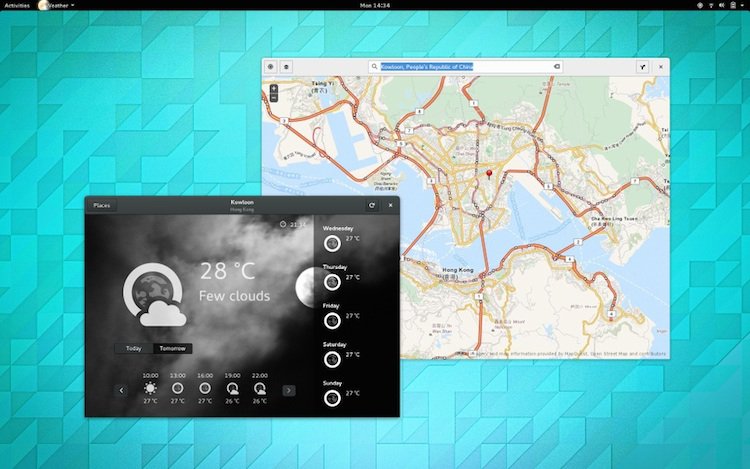Screen dimensions: 750x469
Task: Click the battery indicator in top bar
Action: point(733,5)
